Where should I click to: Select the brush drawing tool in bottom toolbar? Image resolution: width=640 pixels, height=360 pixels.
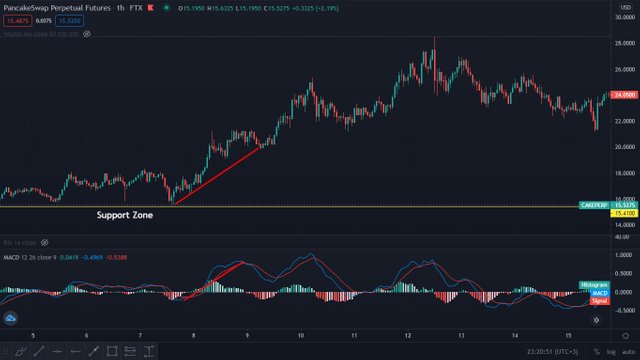(x=21, y=351)
